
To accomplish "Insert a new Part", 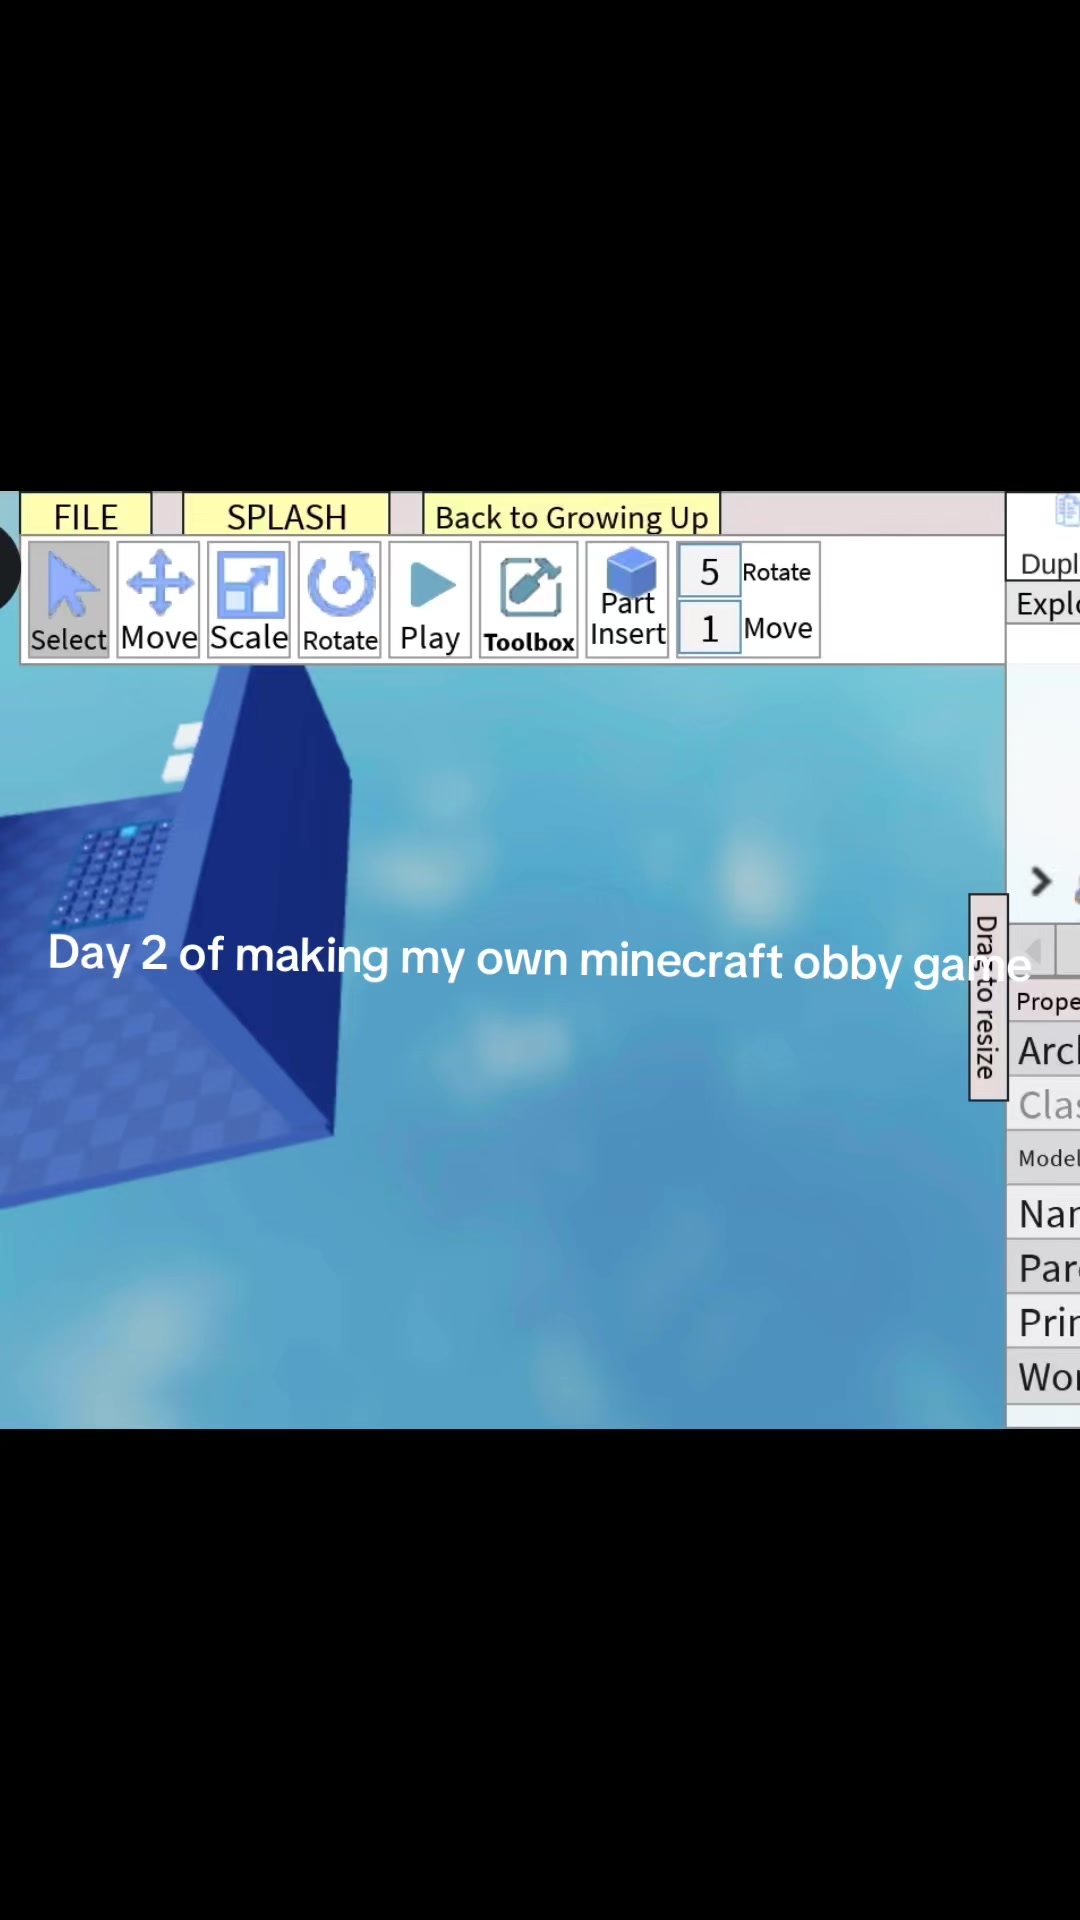I will coord(627,600).
